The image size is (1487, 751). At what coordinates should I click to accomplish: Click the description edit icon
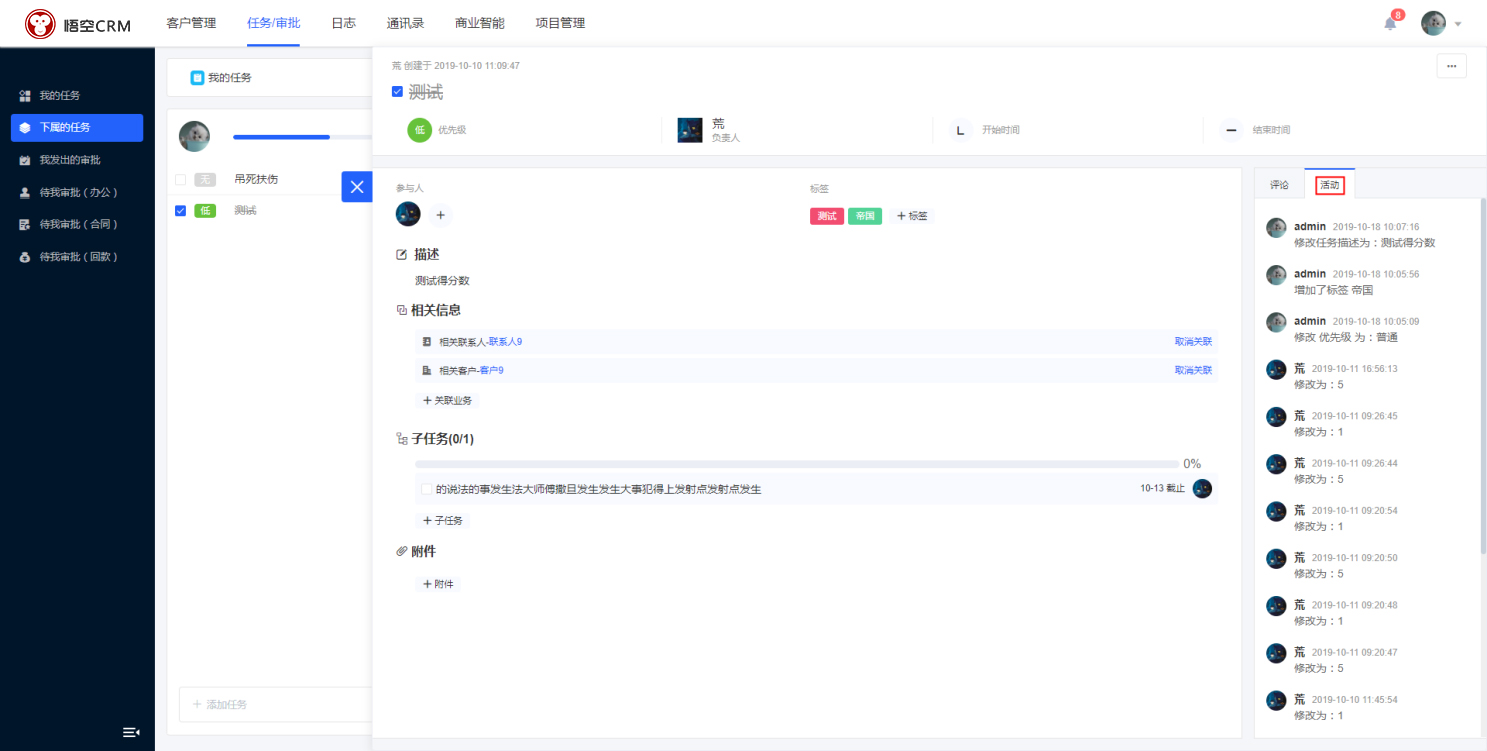tap(402, 255)
